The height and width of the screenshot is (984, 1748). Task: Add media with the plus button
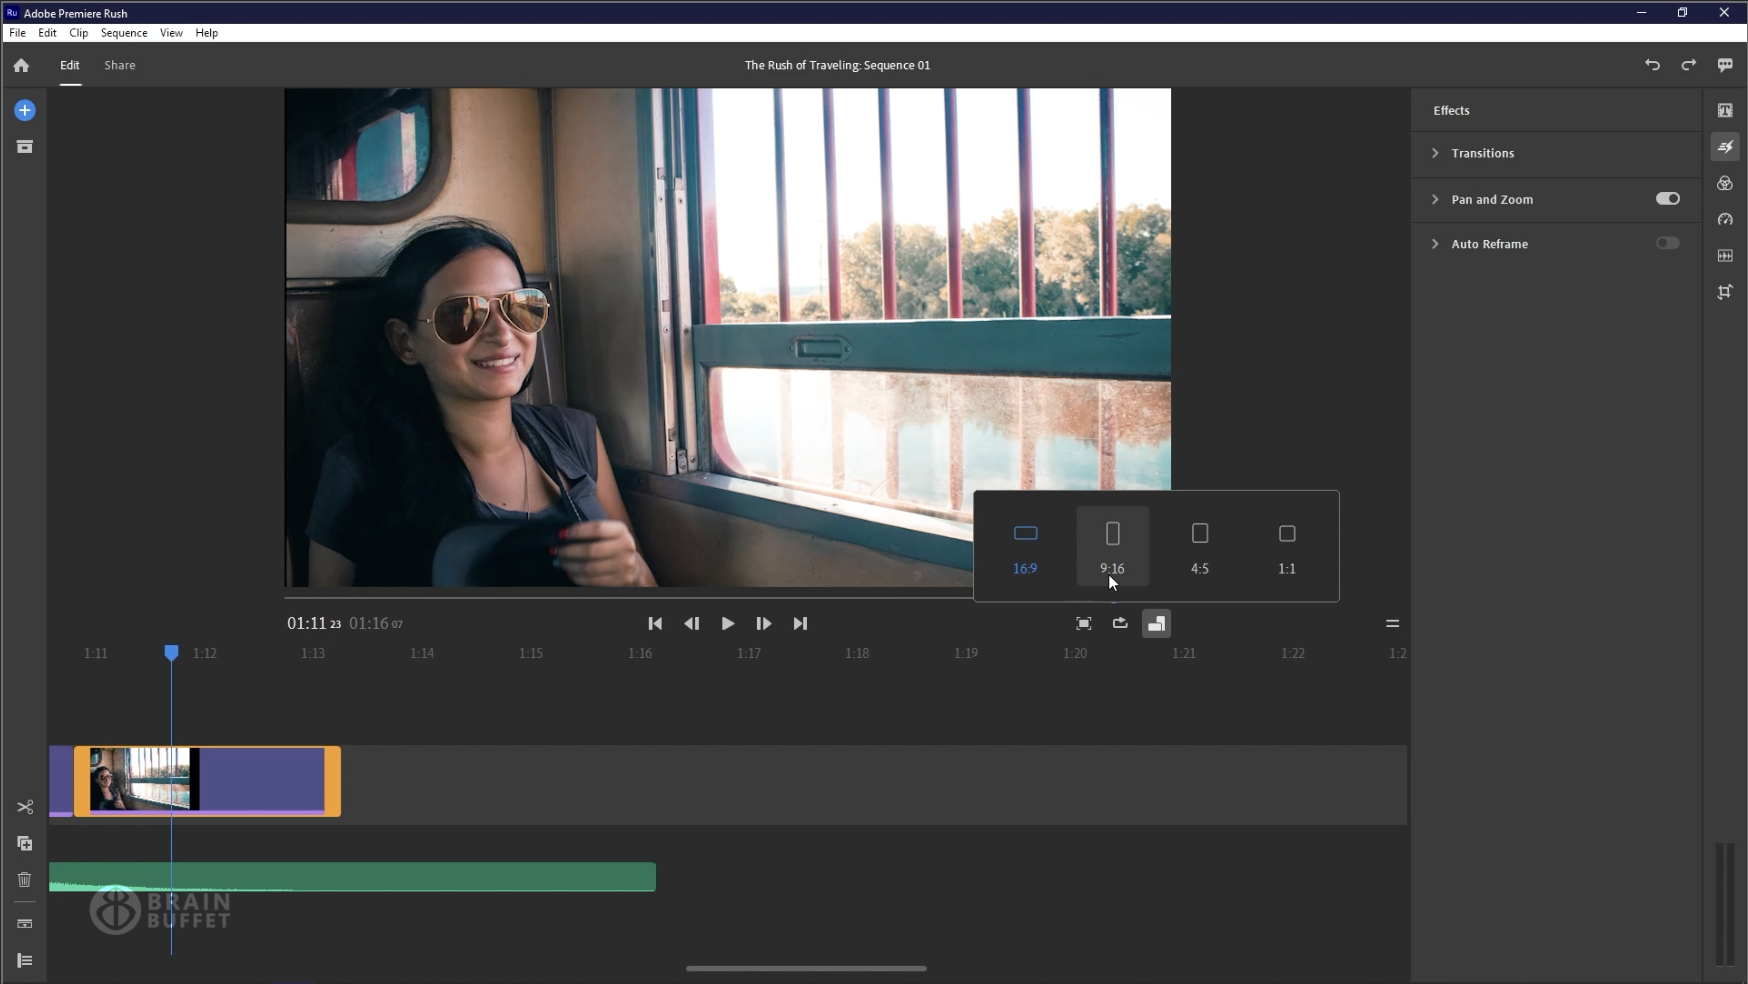[24, 110]
